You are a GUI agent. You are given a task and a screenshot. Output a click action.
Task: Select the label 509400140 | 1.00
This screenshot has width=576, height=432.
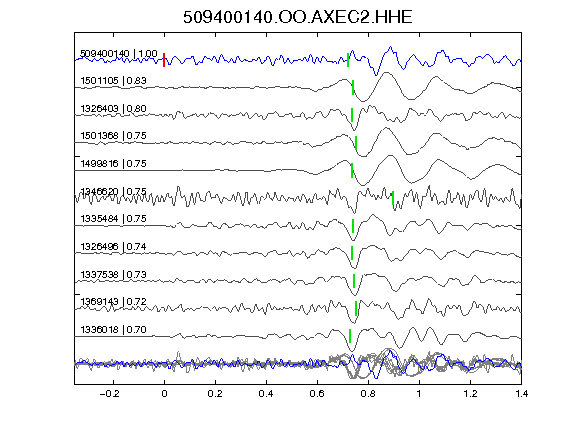point(119,54)
